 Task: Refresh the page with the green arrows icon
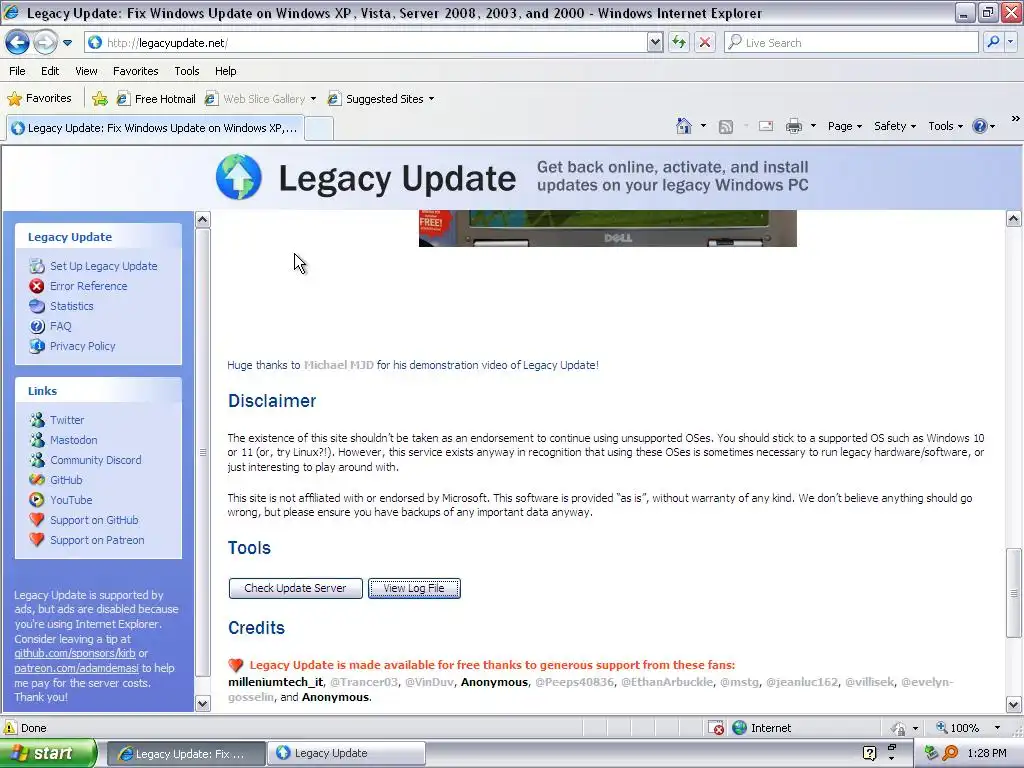[679, 43]
